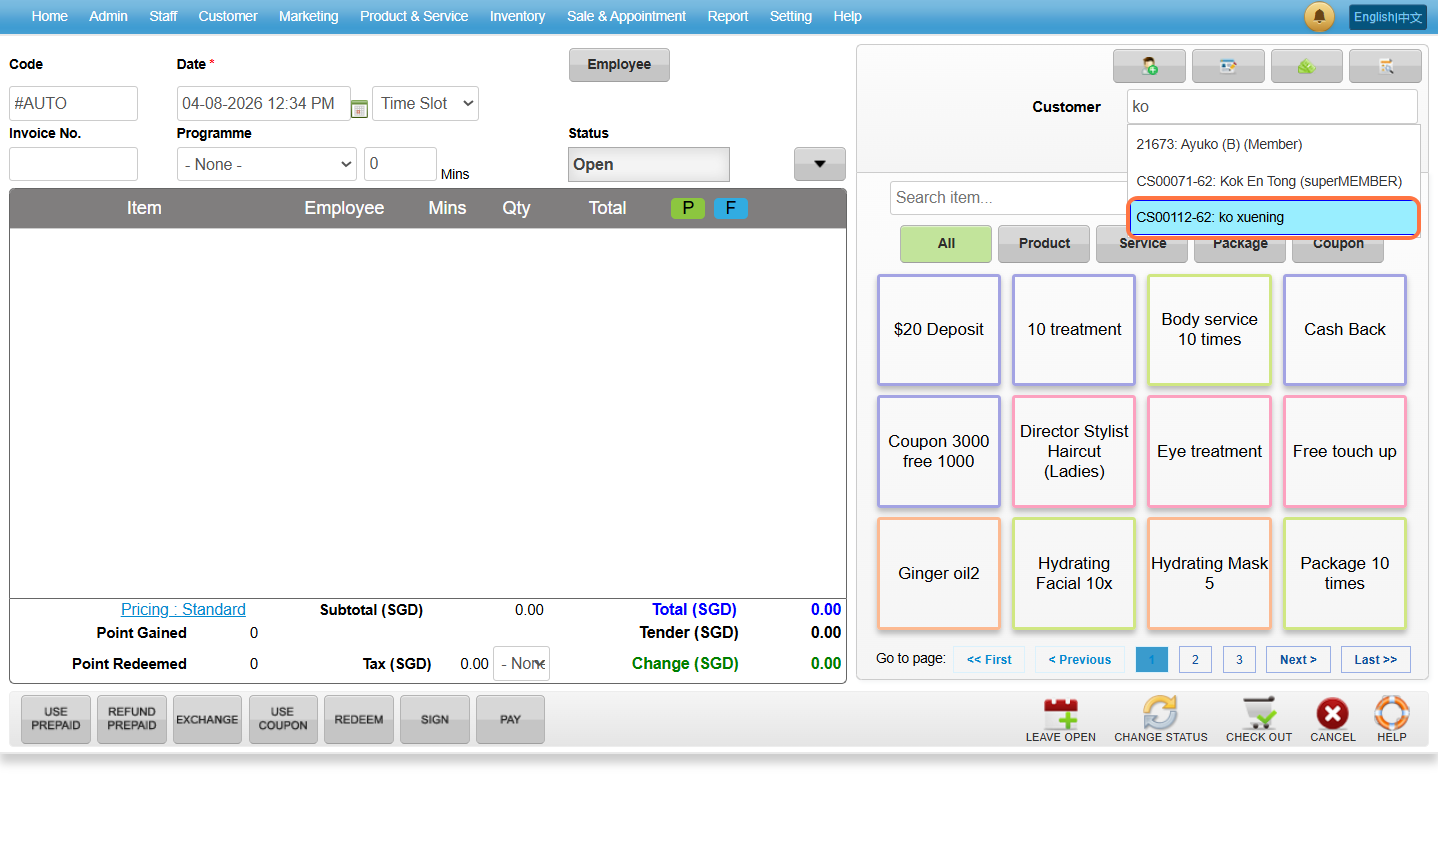Click the Use Coupon button
This screenshot has width=1438, height=859.
point(283,719)
